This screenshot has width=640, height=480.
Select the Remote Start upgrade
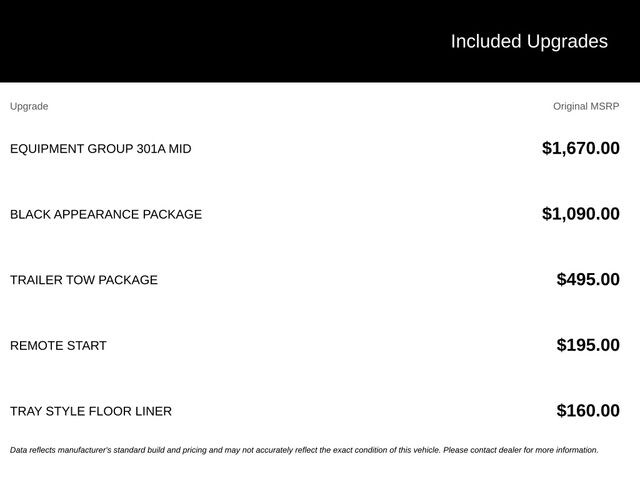(x=58, y=346)
